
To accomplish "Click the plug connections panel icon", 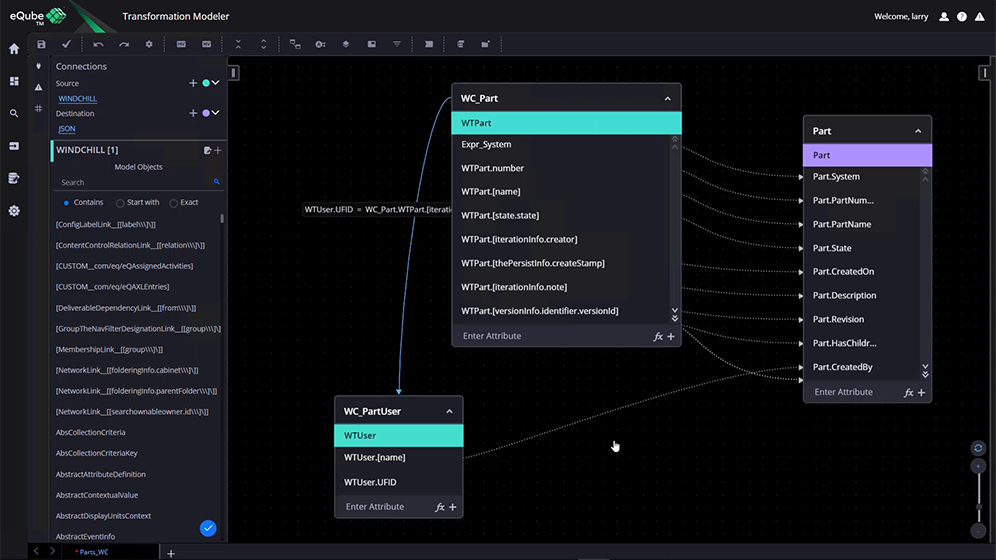I will tap(39, 66).
